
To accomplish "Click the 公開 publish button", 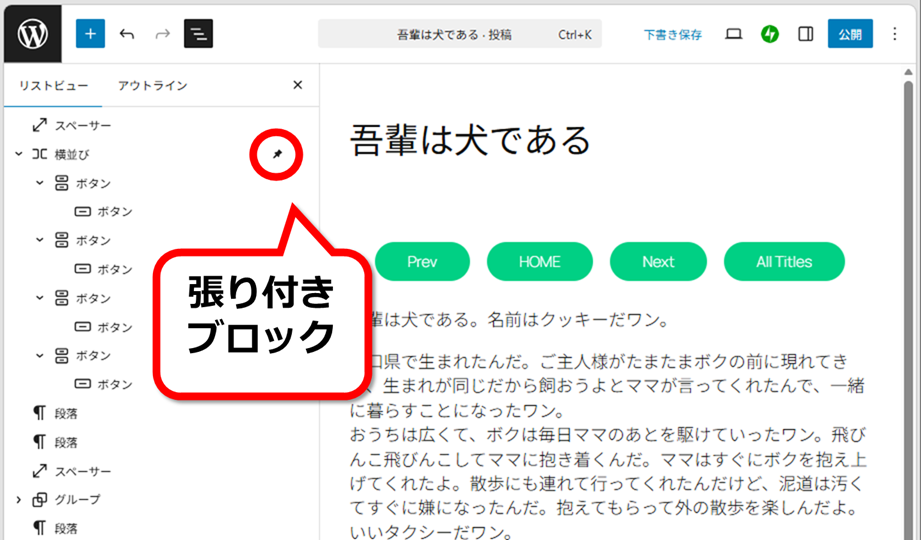I will tap(849, 34).
